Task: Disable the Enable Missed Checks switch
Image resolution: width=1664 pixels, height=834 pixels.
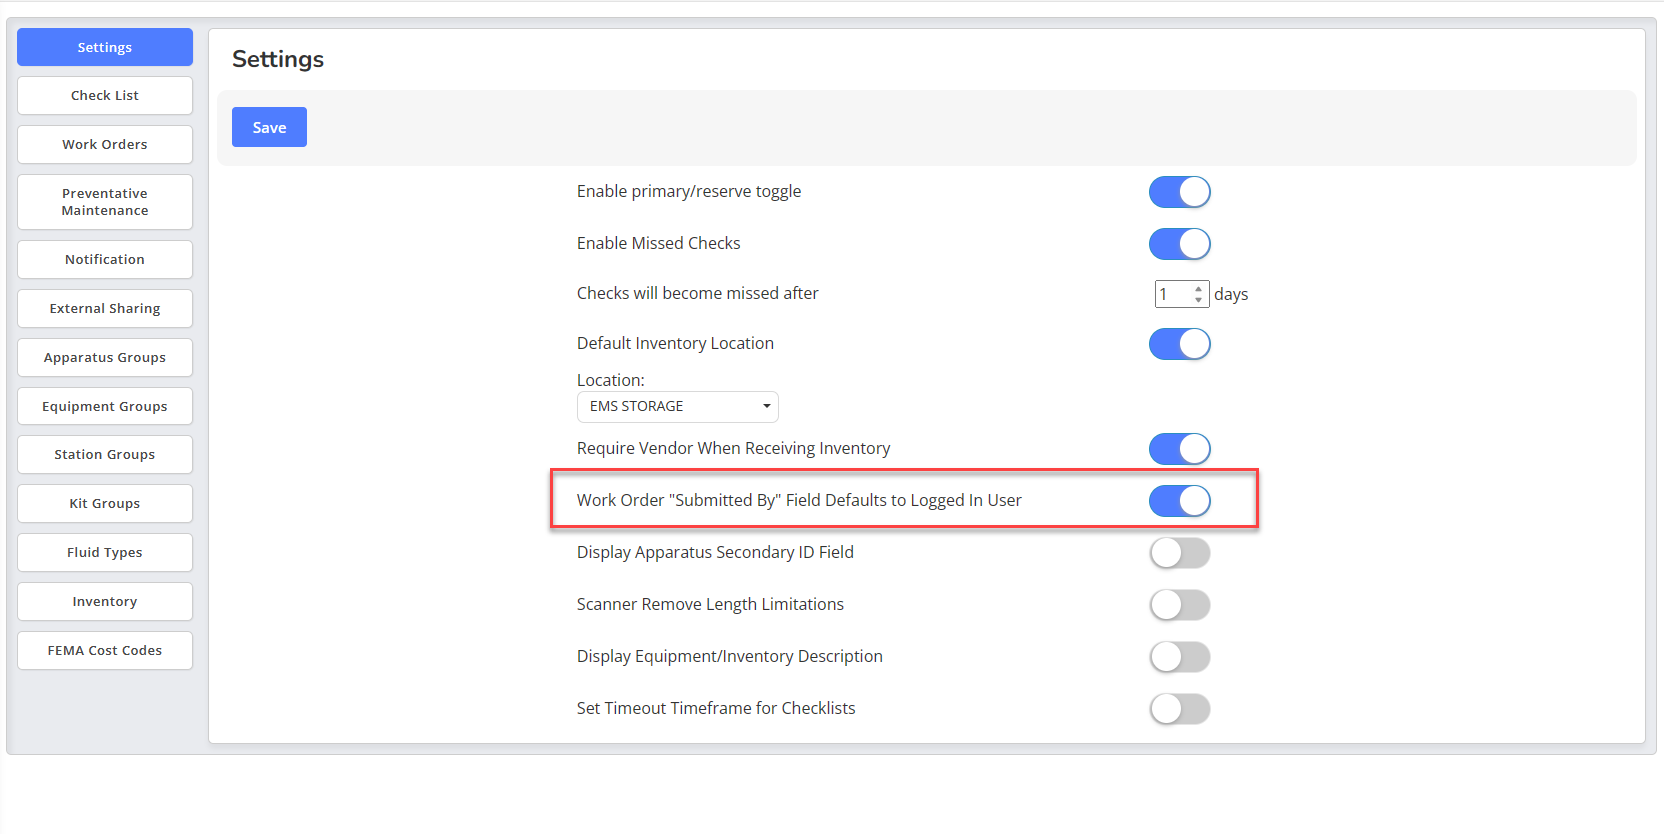Action: click(x=1179, y=244)
